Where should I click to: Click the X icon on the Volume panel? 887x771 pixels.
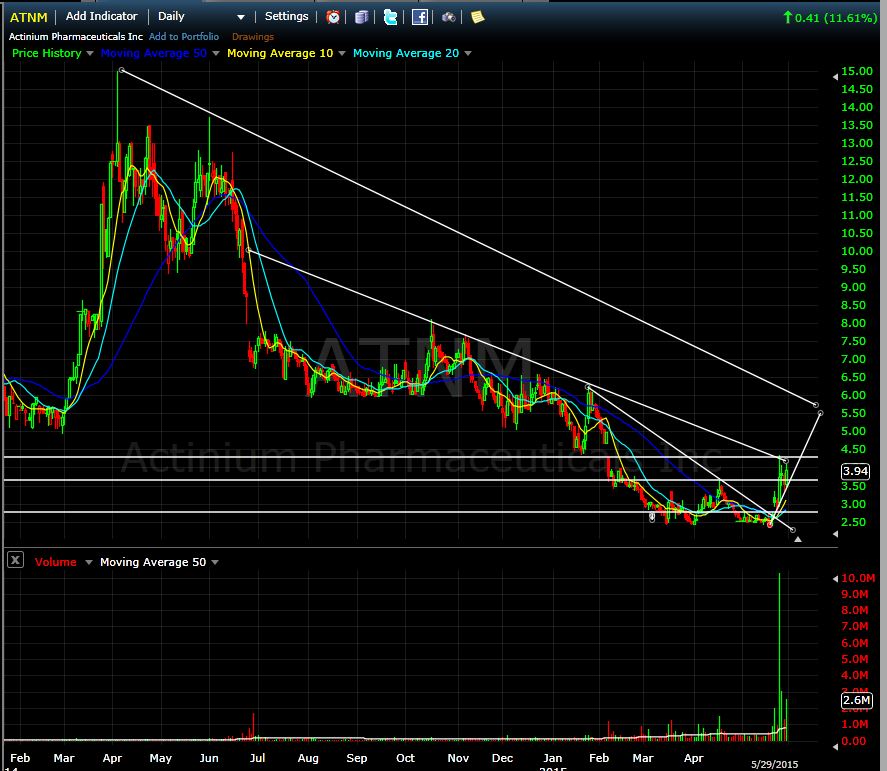pos(14,561)
